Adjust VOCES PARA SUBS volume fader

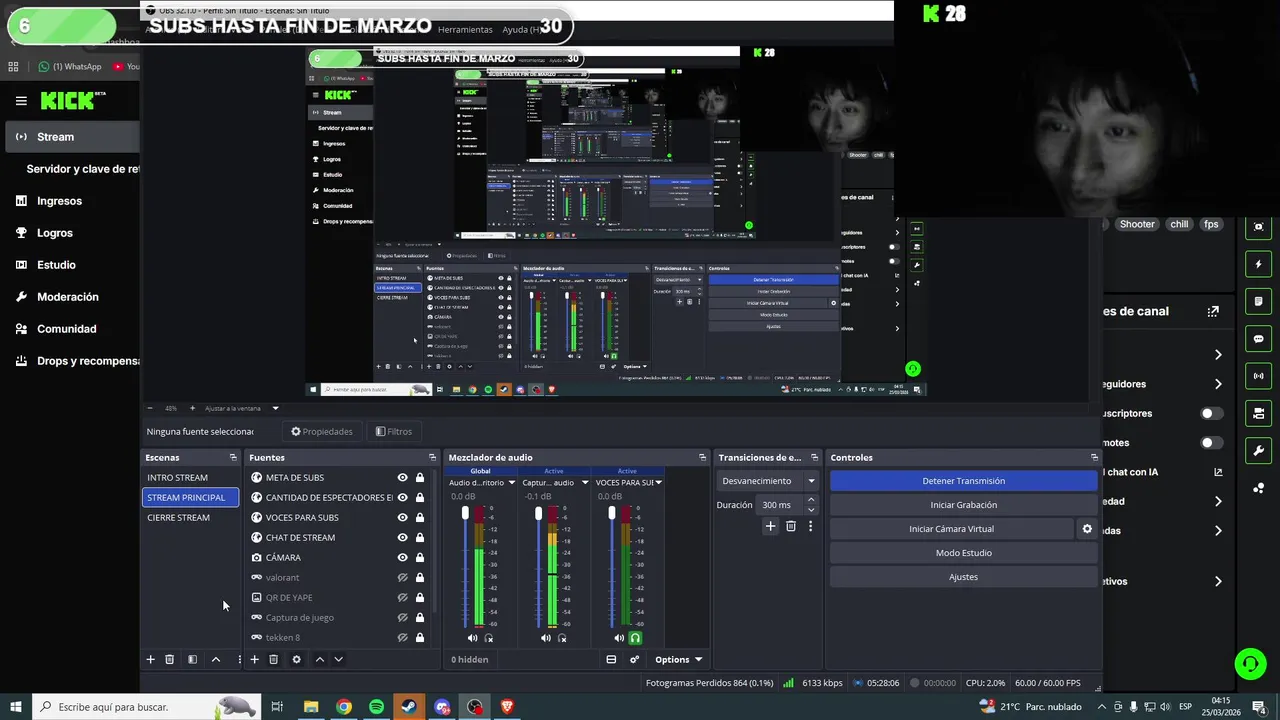612,513
